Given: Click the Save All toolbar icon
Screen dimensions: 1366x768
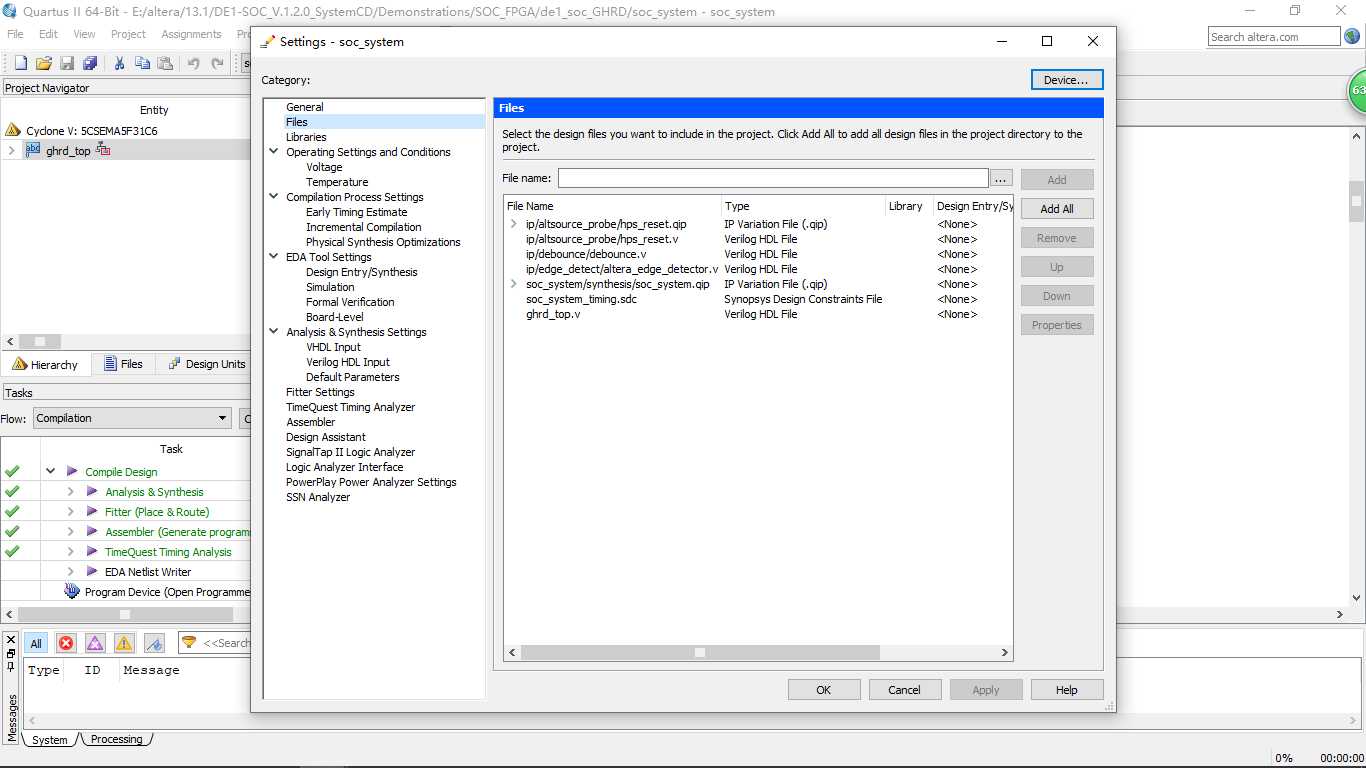Looking at the screenshot, I should 90,63.
